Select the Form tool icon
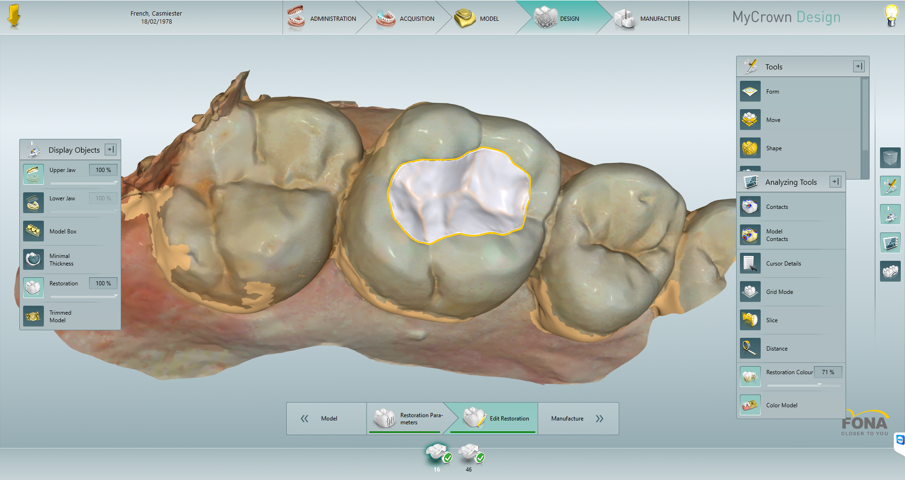This screenshot has height=480, width=905. 750,92
